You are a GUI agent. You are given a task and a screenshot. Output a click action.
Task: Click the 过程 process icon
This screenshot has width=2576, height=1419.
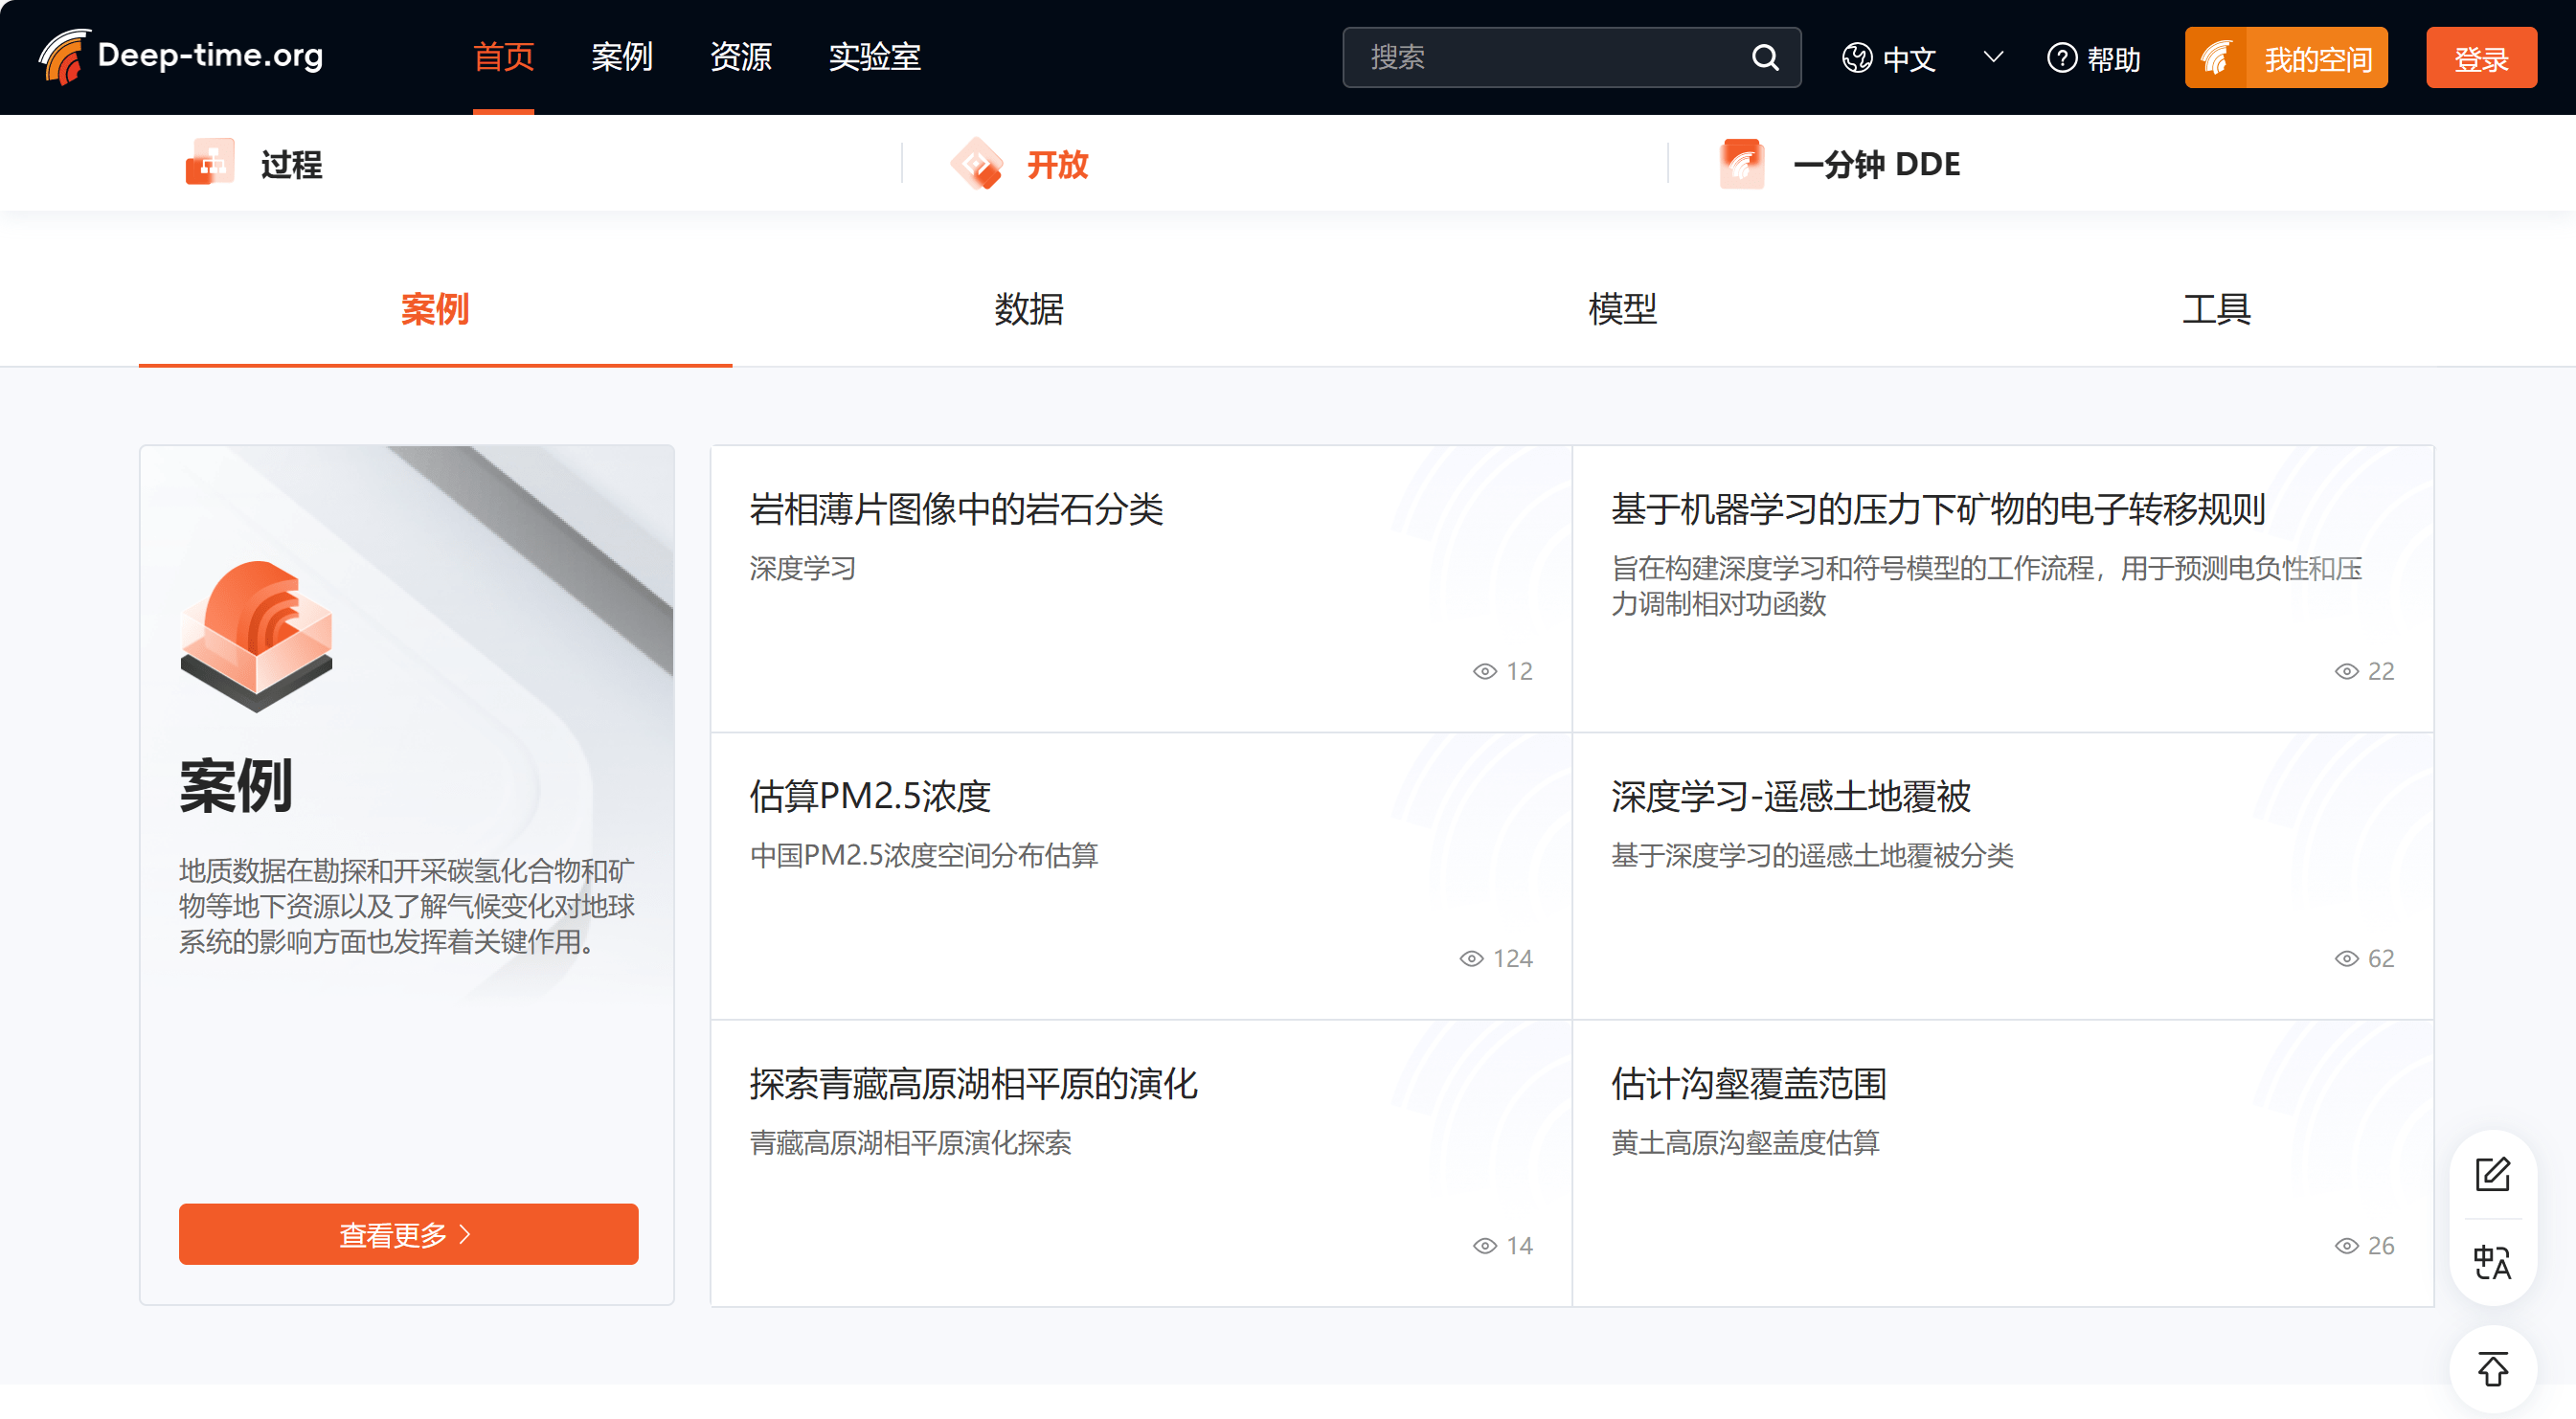tap(210, 163)
